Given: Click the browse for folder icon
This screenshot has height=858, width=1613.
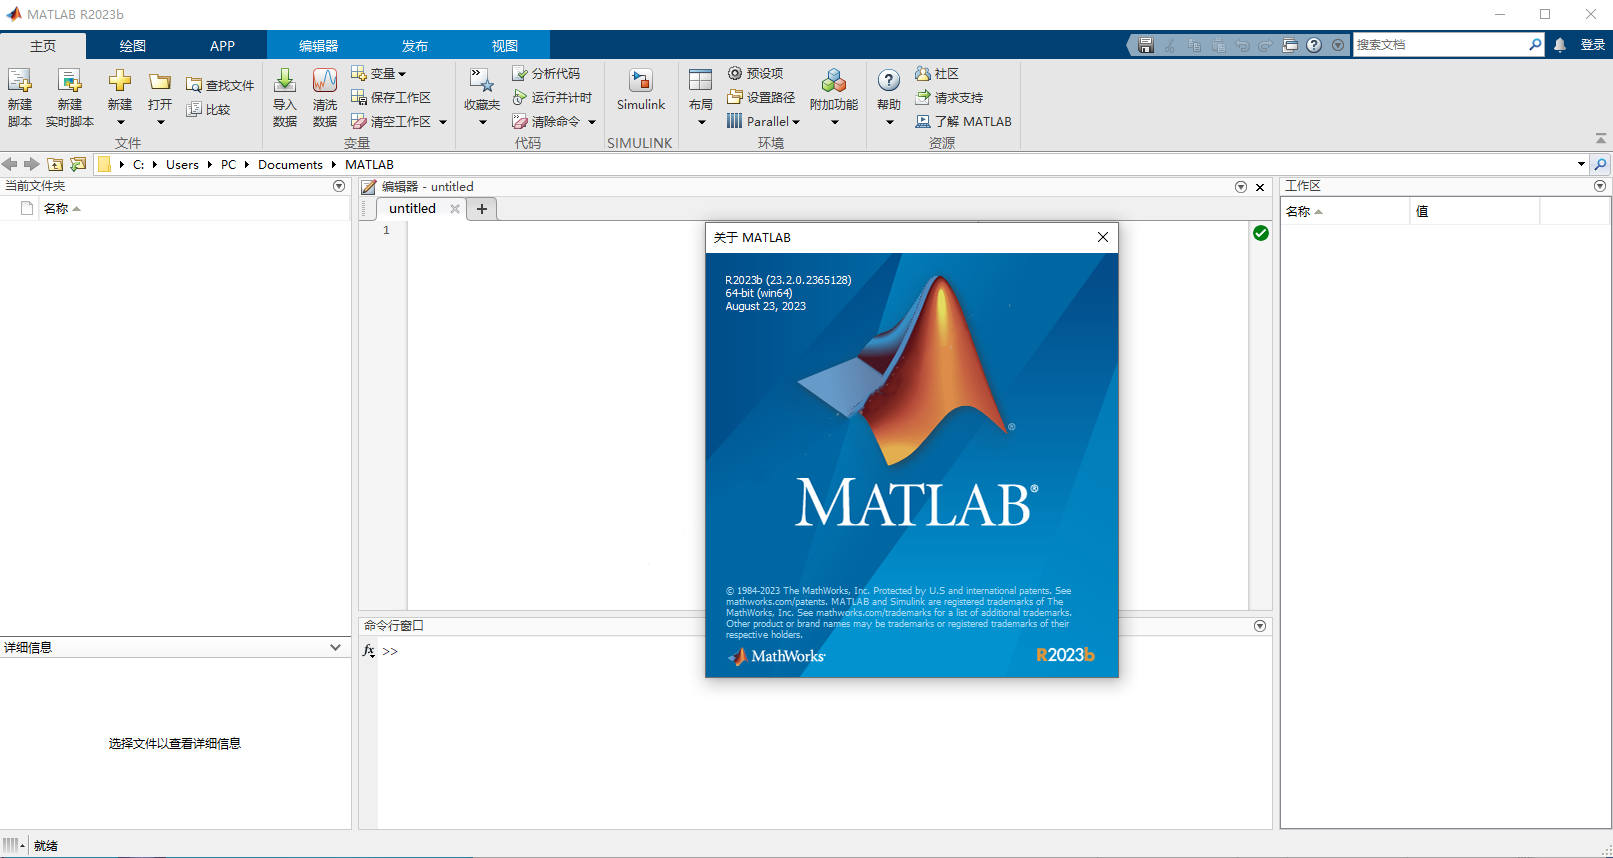Looking at the screenshot, I should pos(78,164).
